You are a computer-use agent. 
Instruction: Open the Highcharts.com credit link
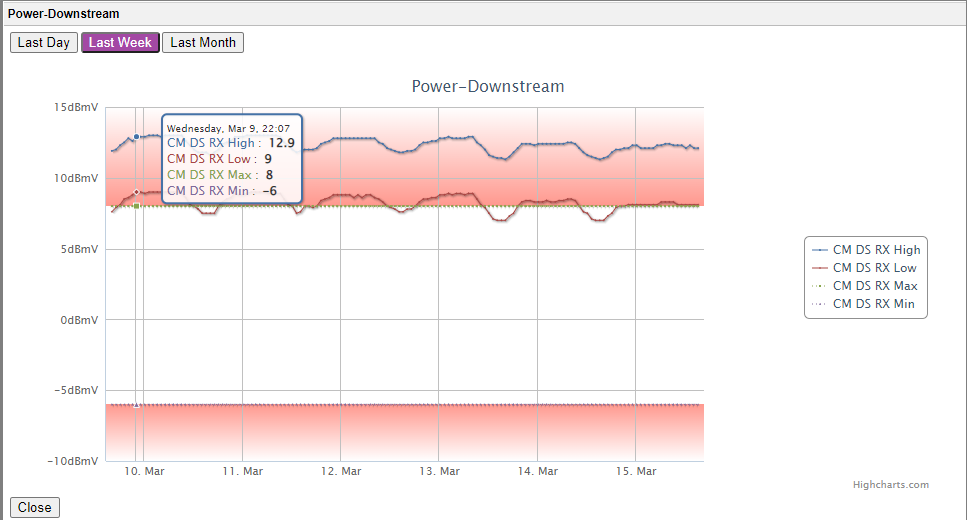[x=890, y=485]
